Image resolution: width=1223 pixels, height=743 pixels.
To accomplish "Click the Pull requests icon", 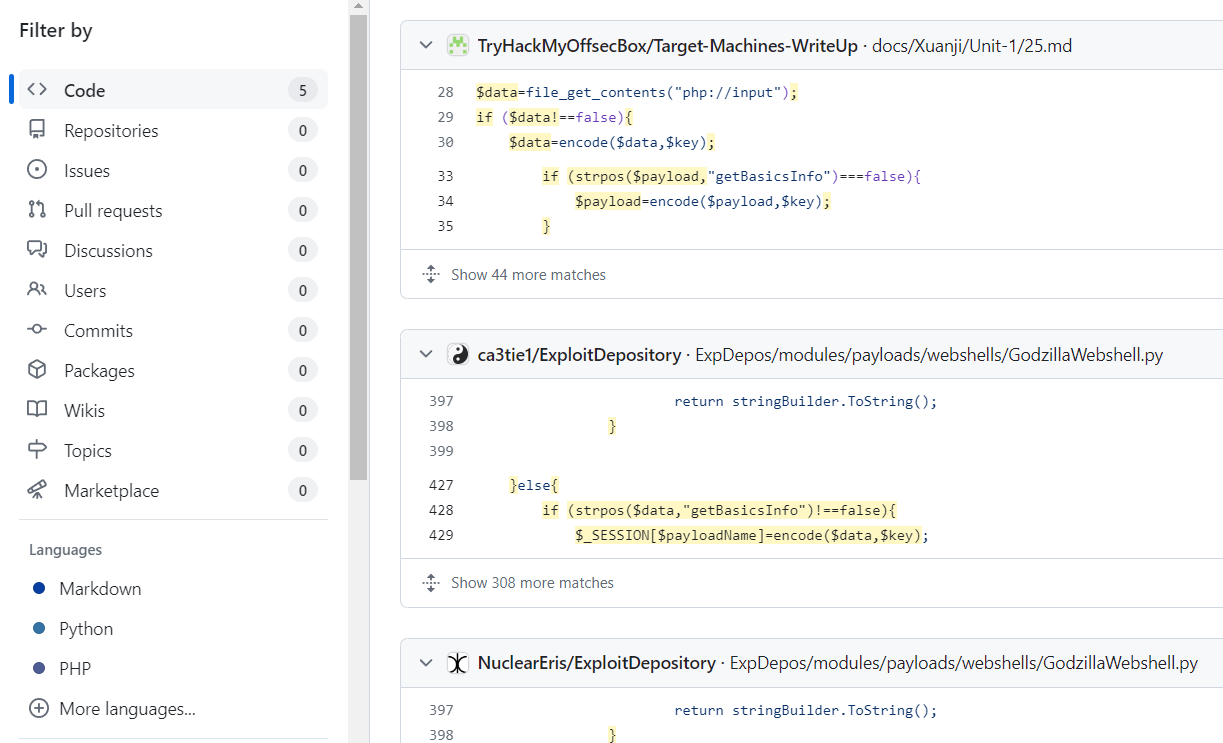I will pos(37,210).
